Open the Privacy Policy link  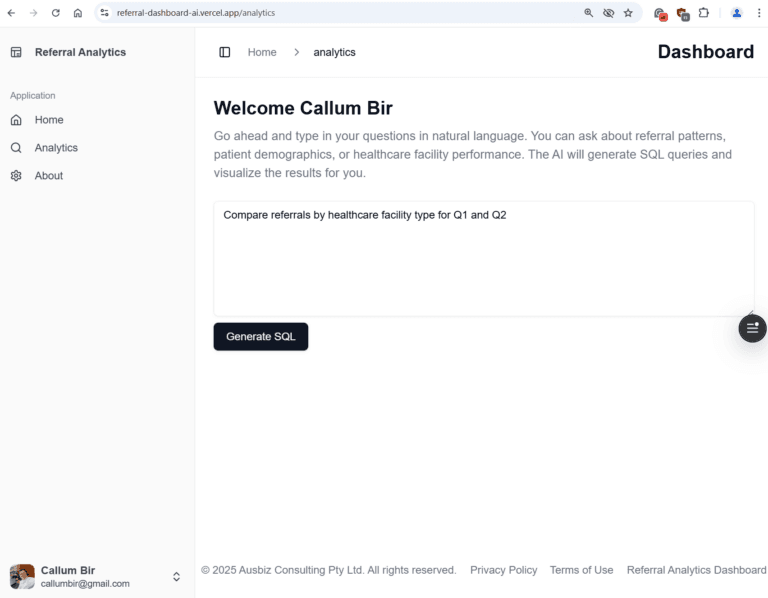tap(503, 570)
